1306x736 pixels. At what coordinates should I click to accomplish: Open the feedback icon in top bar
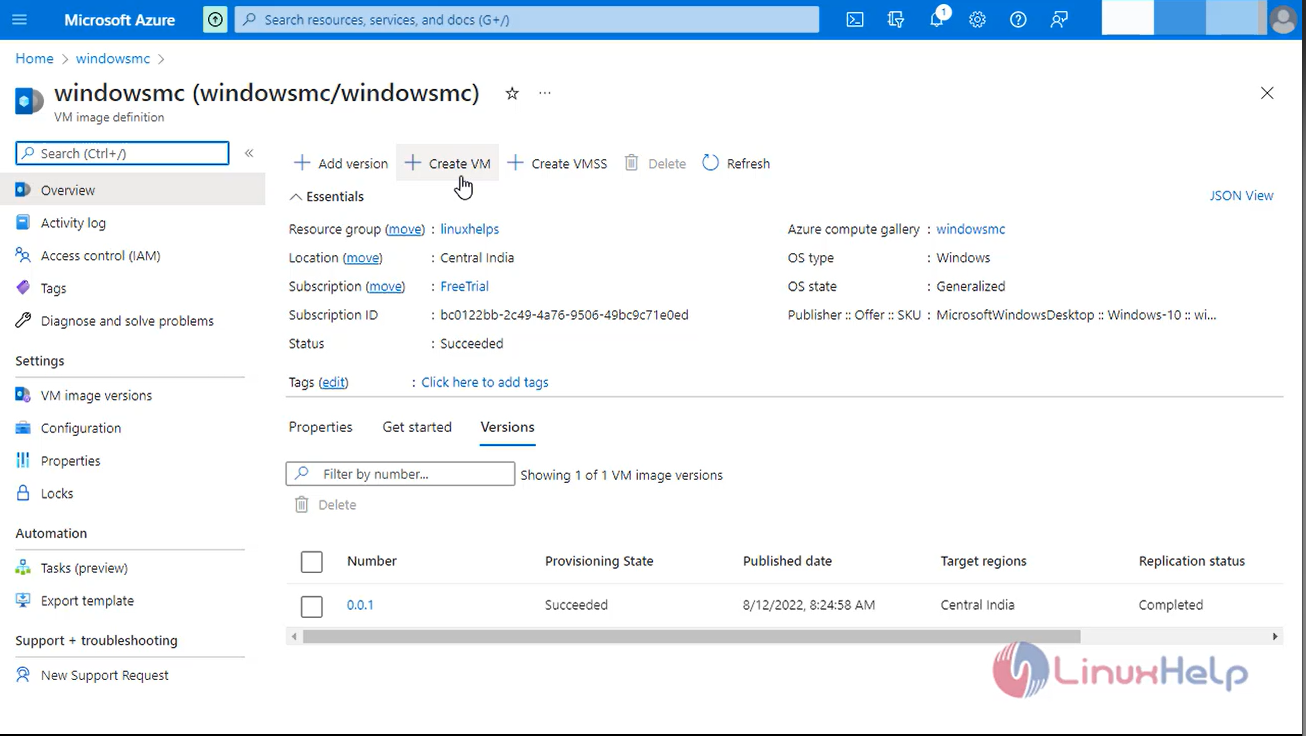pos(1059,19)
